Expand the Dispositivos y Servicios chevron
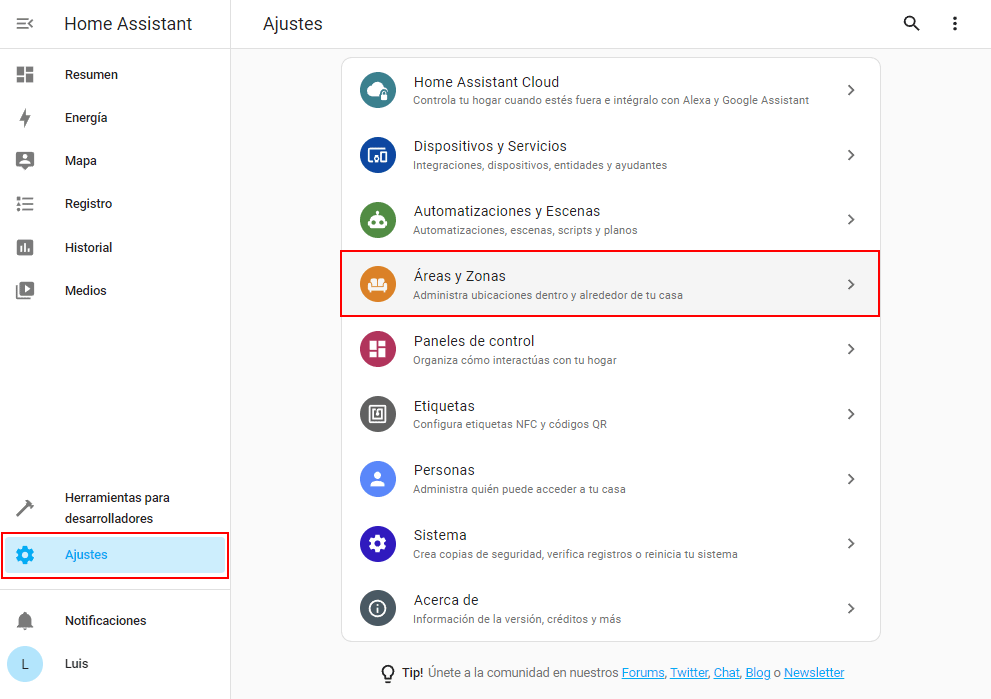Image resolution: width=991 pixels, height=699 pixels. click(x=851, y=155)
